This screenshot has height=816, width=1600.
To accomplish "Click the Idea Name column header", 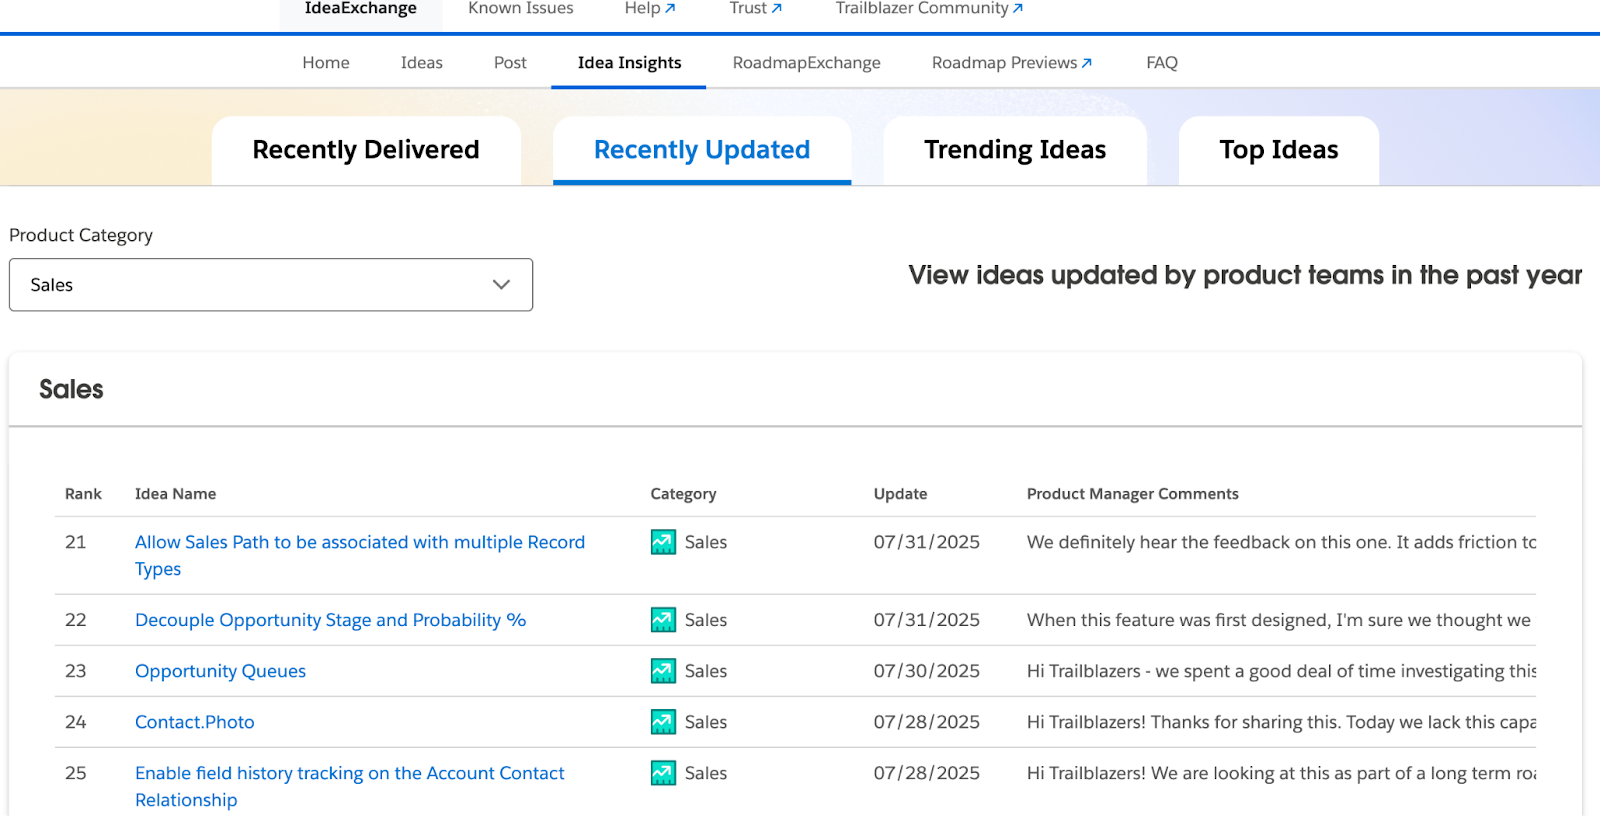I will [x=176, y=494].
